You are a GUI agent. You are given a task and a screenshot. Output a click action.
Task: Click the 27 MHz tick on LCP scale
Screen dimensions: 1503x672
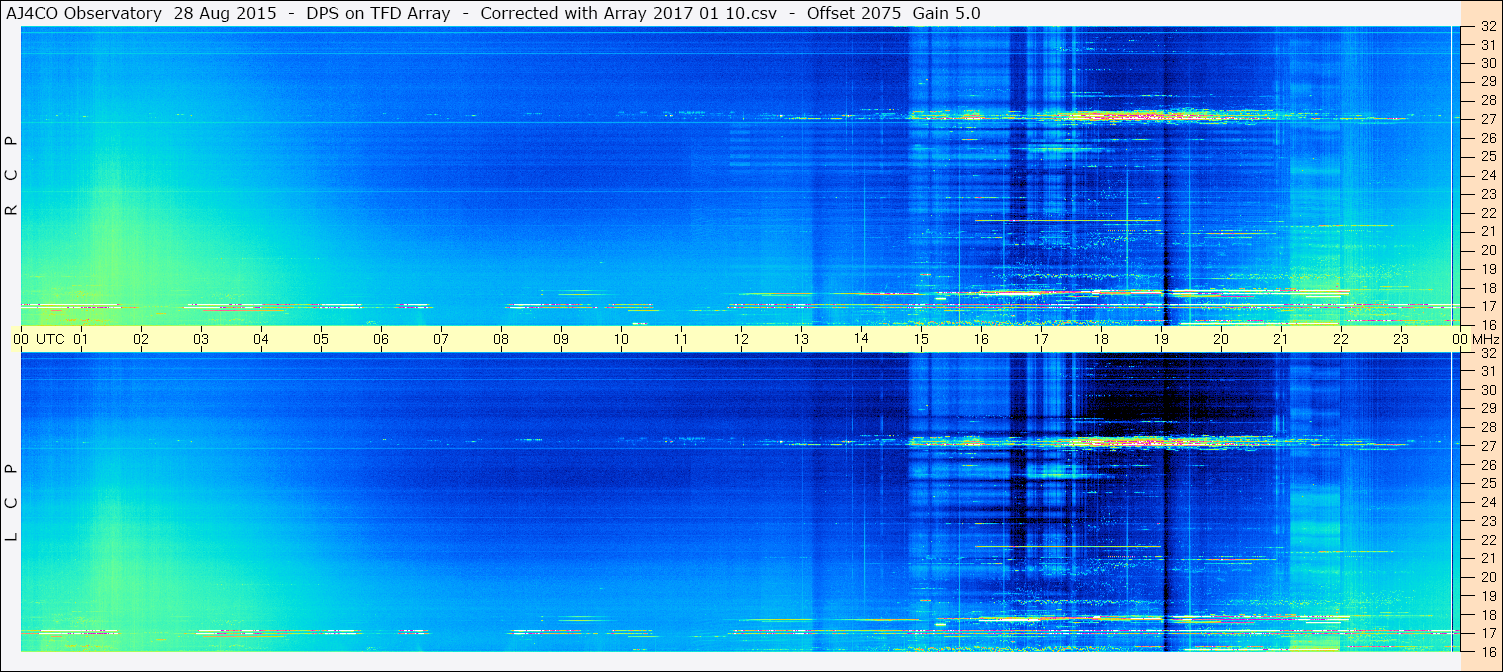[1488, 446]
